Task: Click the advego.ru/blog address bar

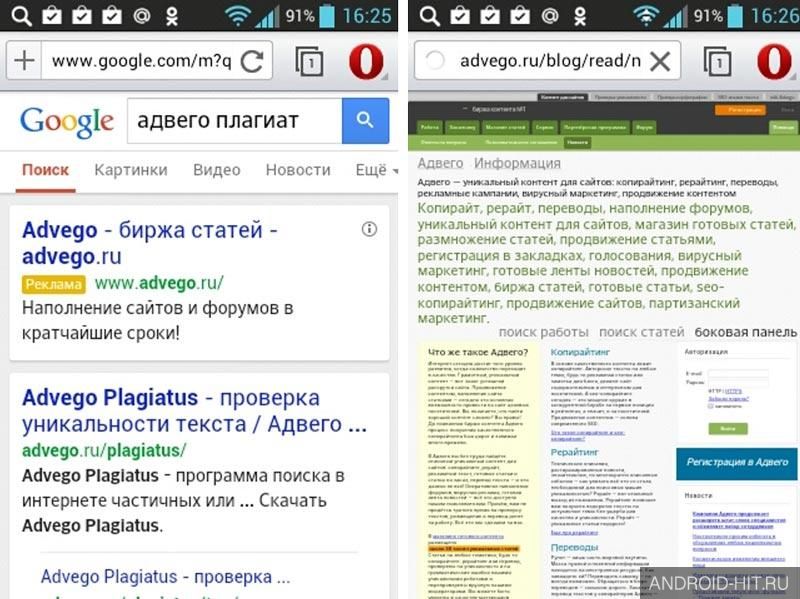Action: (x=550, y=61)
